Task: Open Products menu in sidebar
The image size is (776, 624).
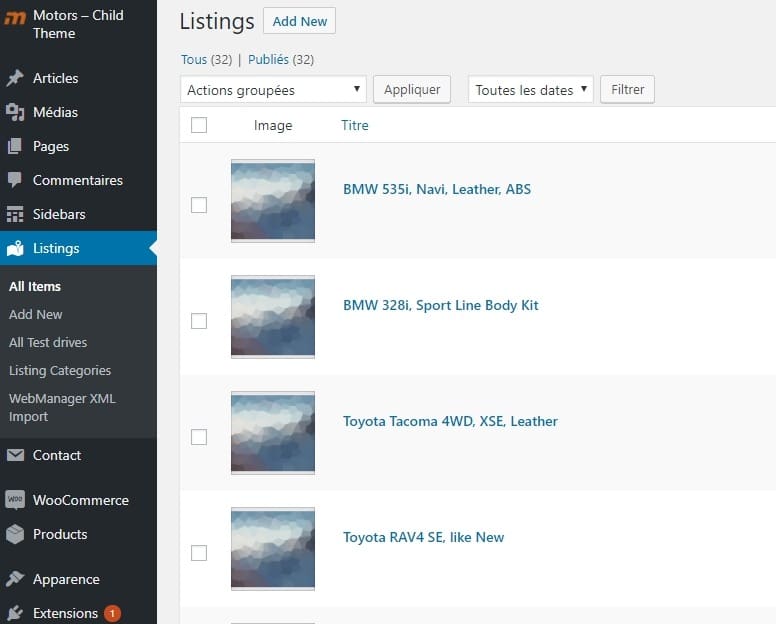Action: [78, 534]
